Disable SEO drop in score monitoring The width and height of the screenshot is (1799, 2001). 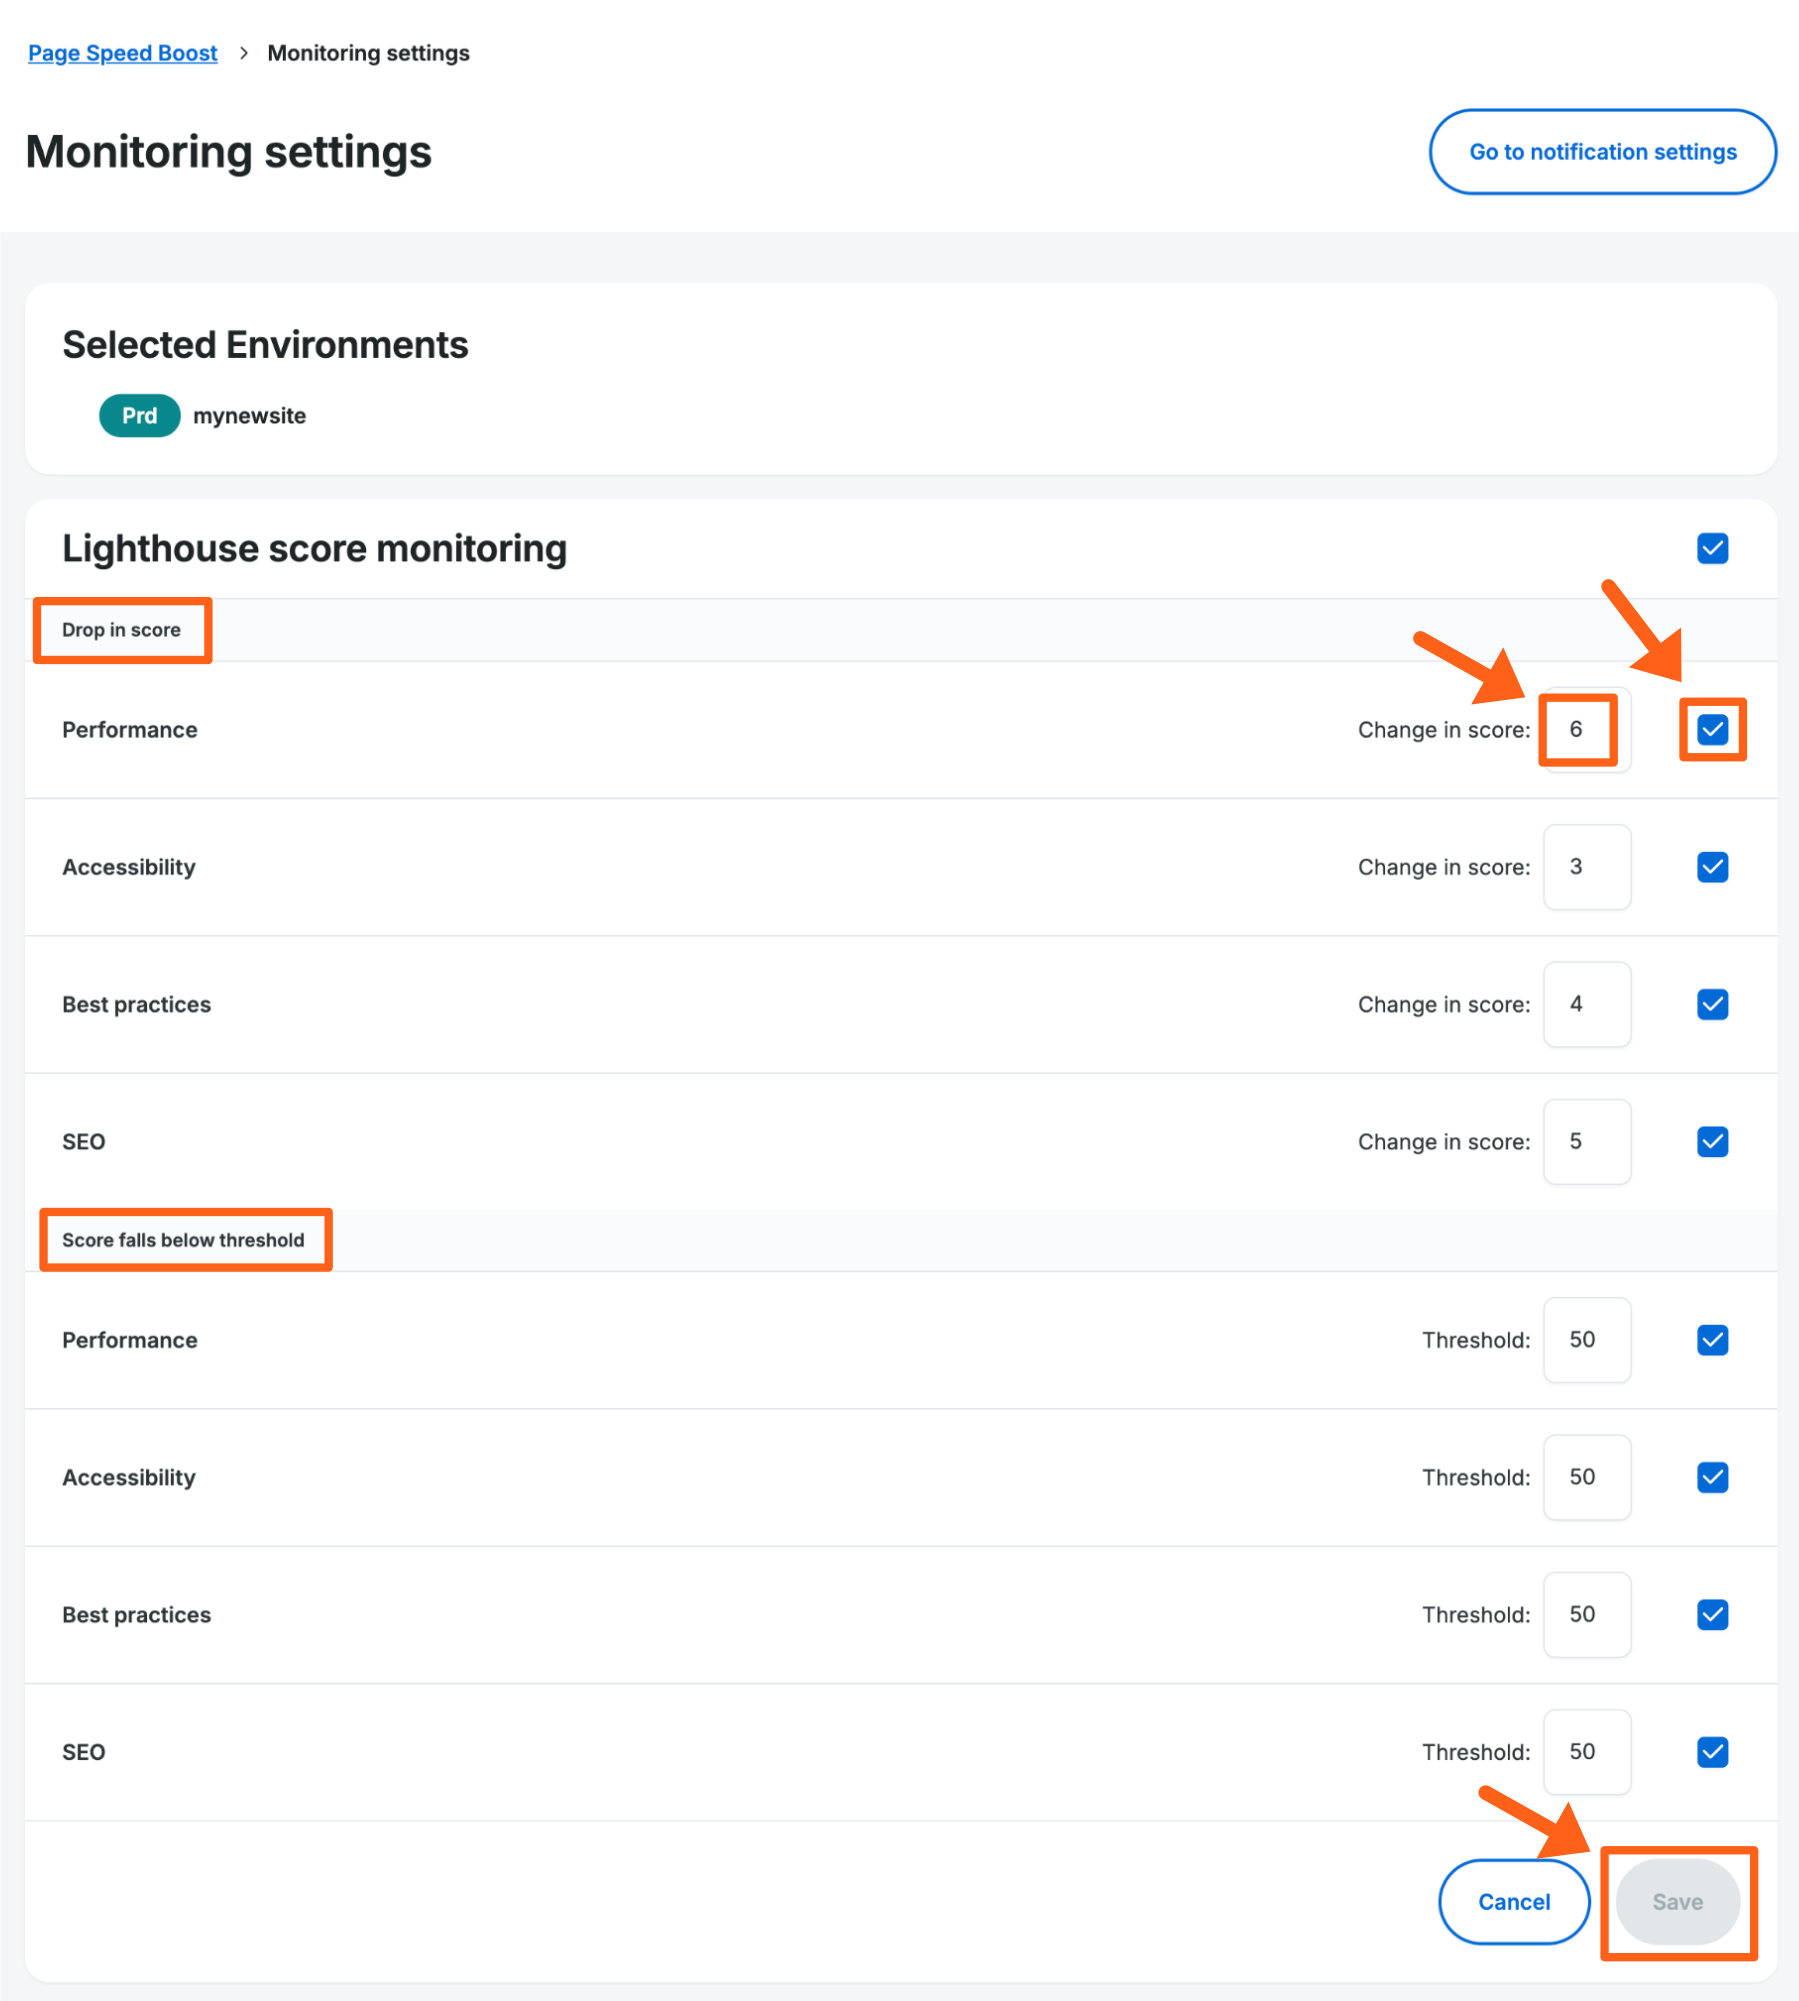coord(1712,1141)
